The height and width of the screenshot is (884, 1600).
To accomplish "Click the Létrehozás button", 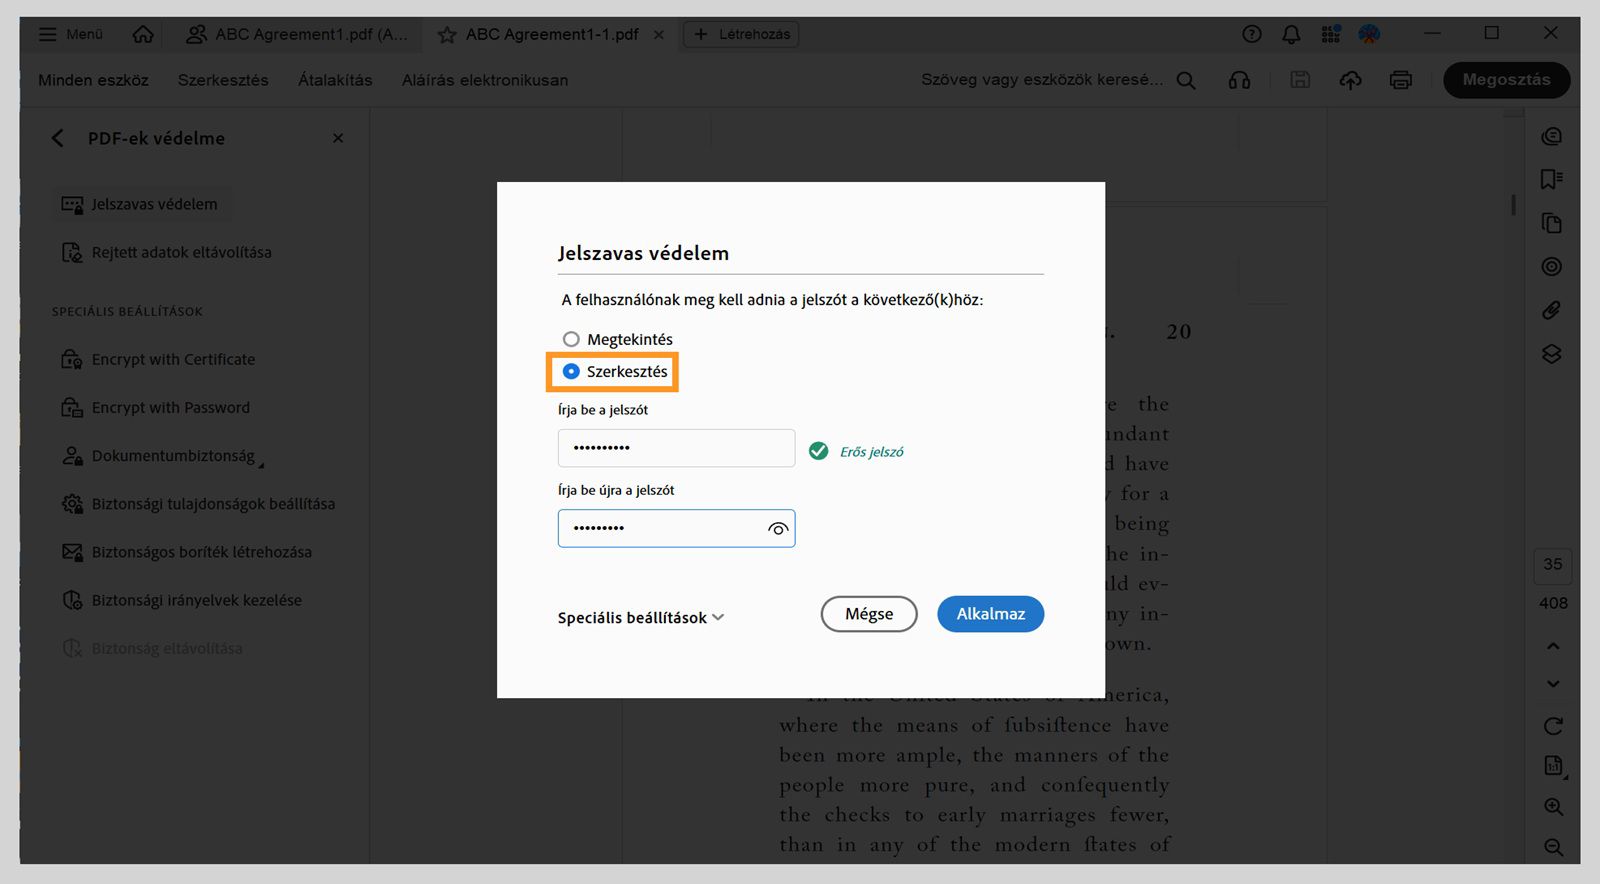I will [x=741, y=34].
